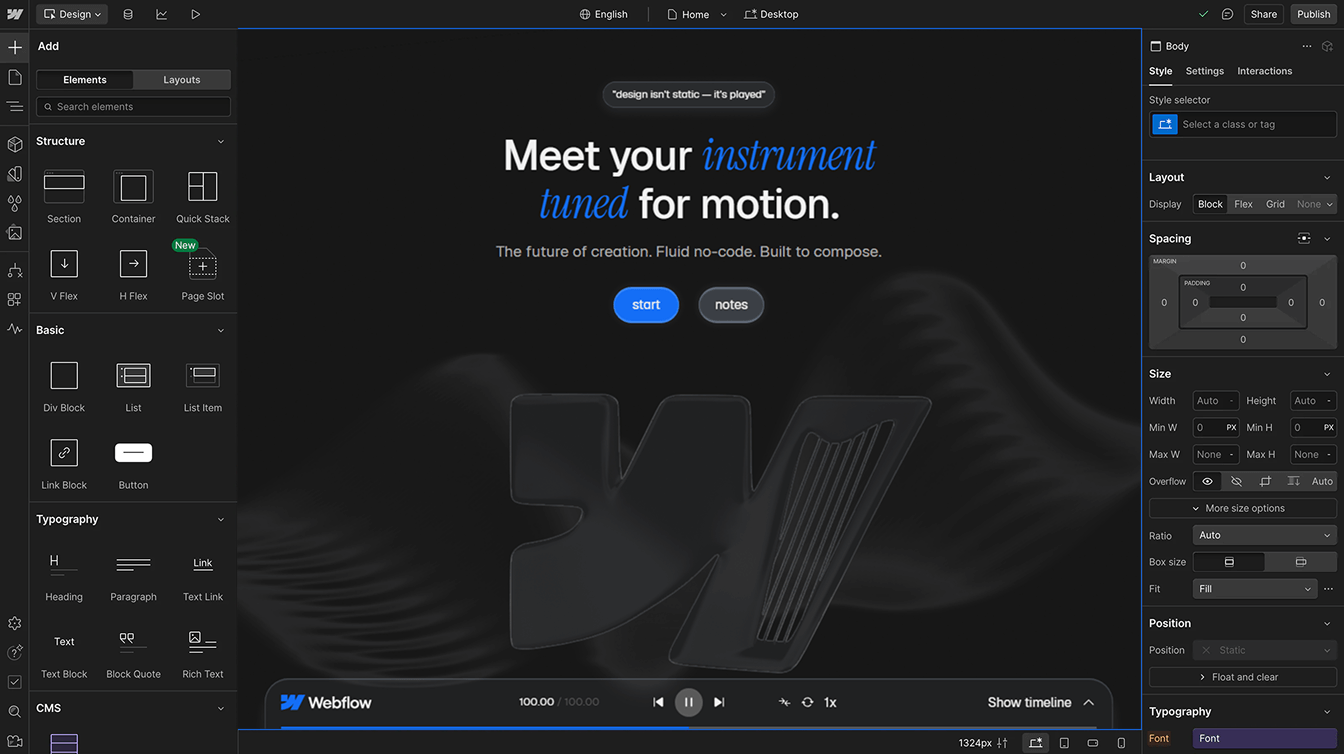Click the green saved status checkmark

[1203, 14]
